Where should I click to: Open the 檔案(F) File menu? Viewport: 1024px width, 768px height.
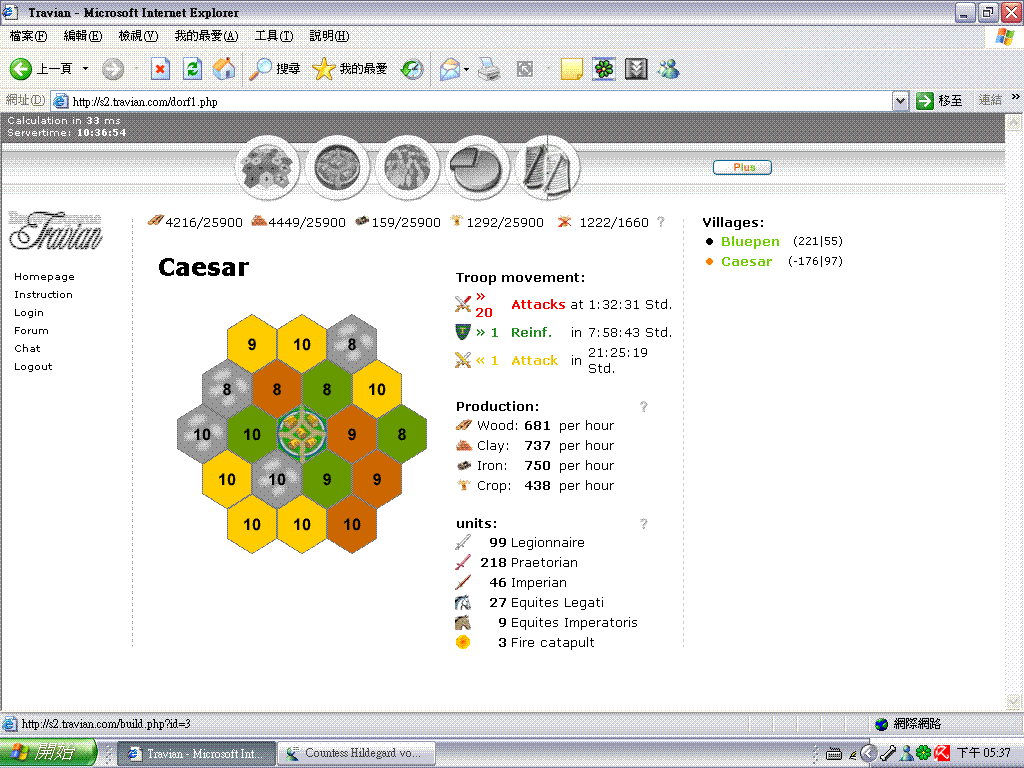tap(29, 36)
